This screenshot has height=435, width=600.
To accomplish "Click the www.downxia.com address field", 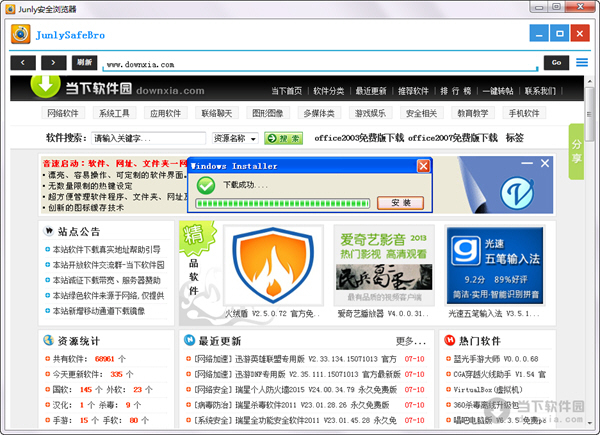I will 321,64.
